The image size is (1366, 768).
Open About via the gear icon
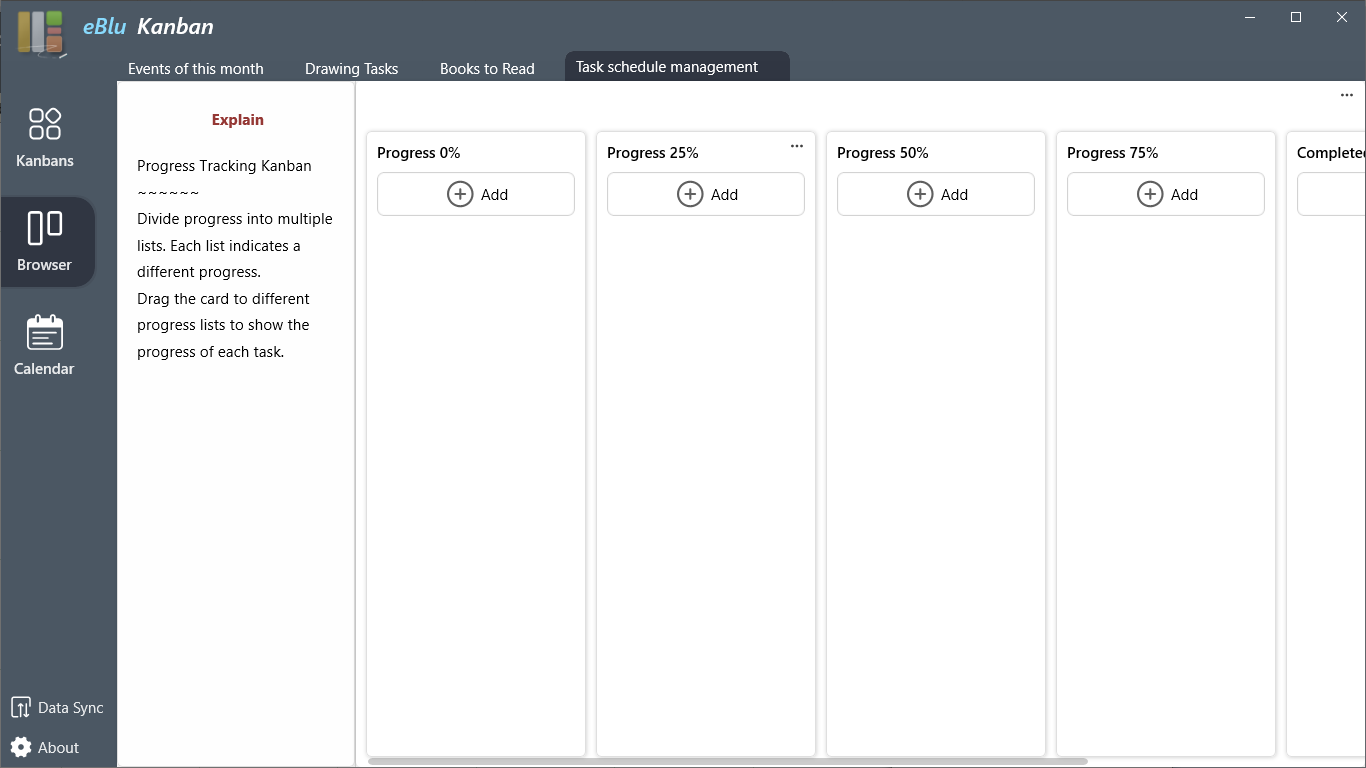click(x=20, y=747)
